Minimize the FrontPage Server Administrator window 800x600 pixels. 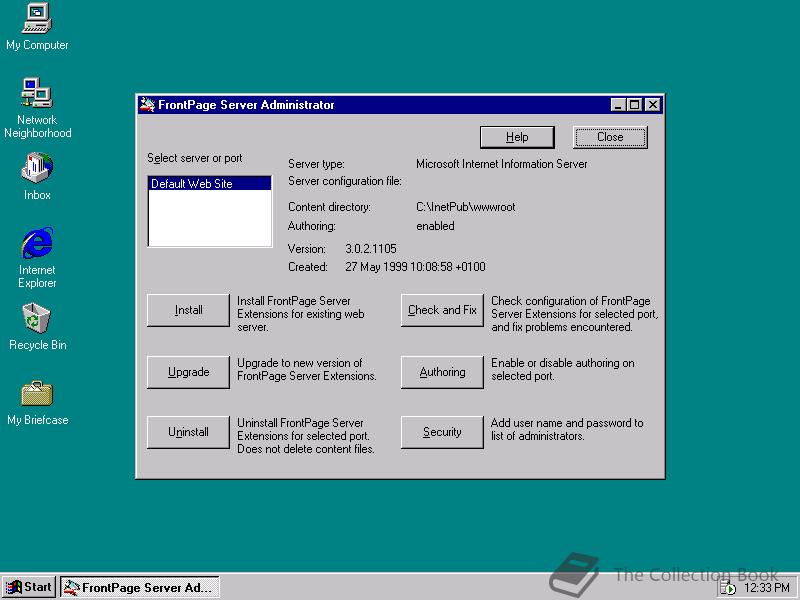coord(618,105)
